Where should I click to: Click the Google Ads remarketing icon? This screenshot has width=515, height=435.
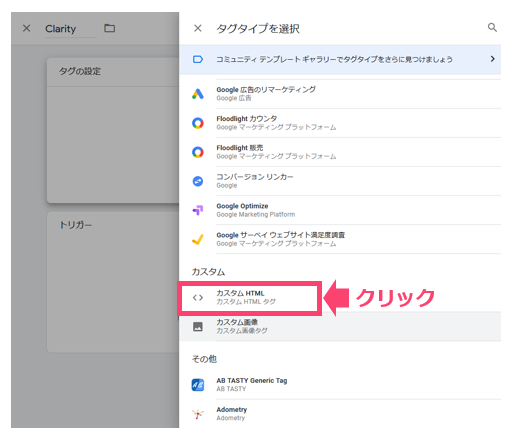(x=198, y=94)
